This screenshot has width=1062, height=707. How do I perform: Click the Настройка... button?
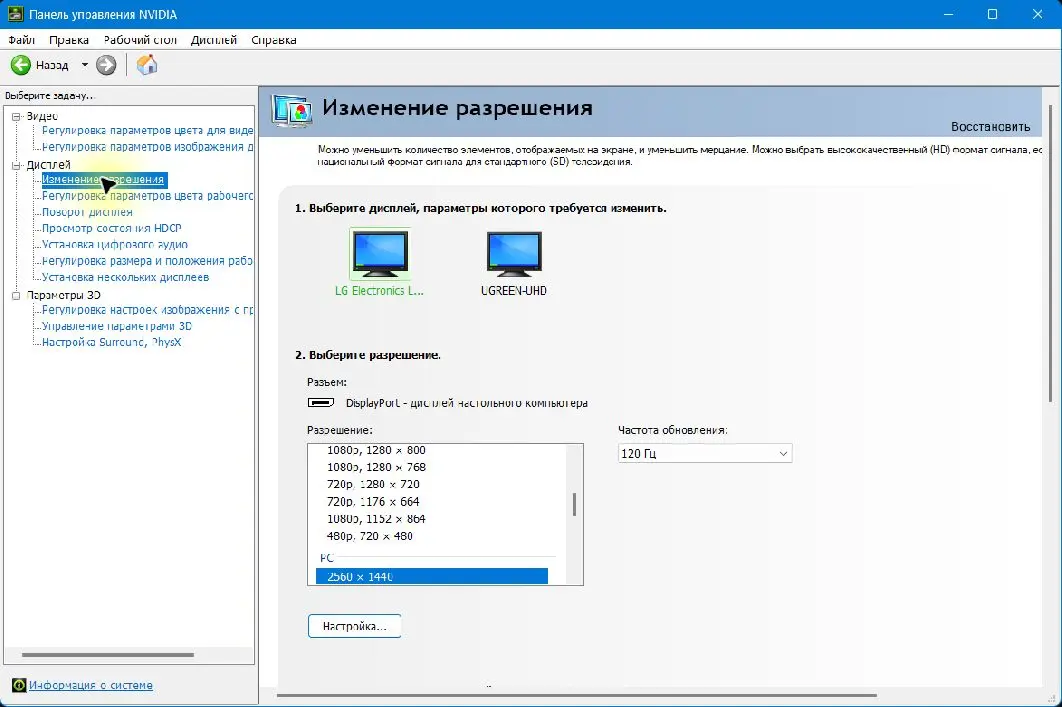[x=354, y=626]
